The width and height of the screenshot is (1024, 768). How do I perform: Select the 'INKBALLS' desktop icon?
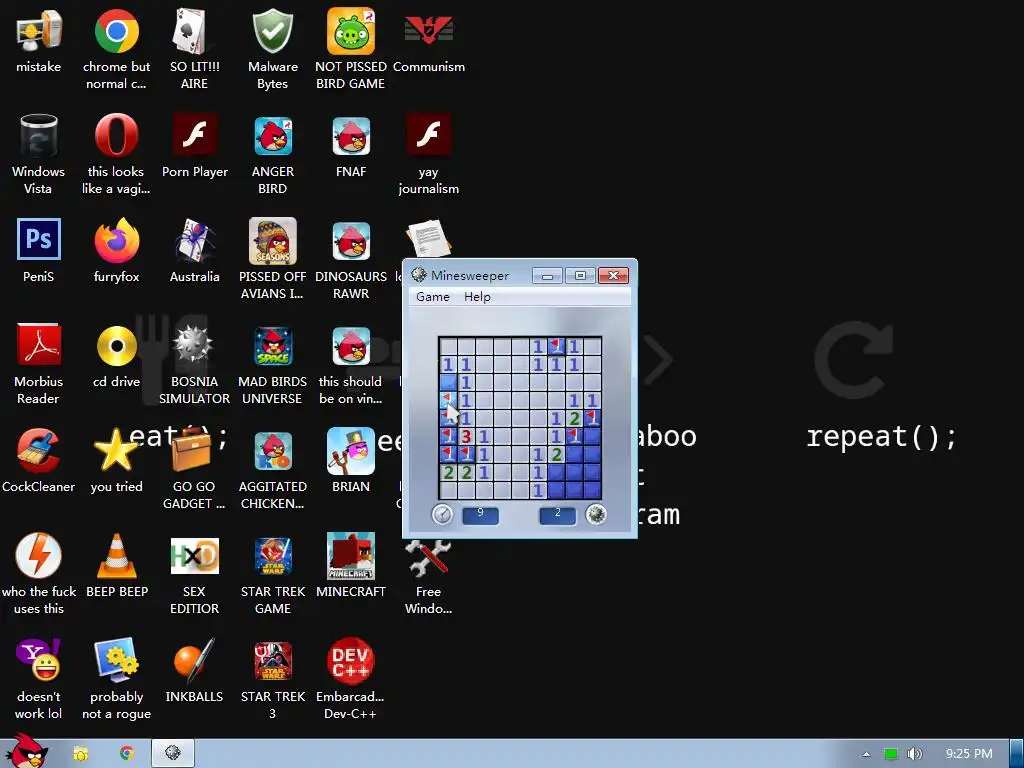tap(194, 671)
